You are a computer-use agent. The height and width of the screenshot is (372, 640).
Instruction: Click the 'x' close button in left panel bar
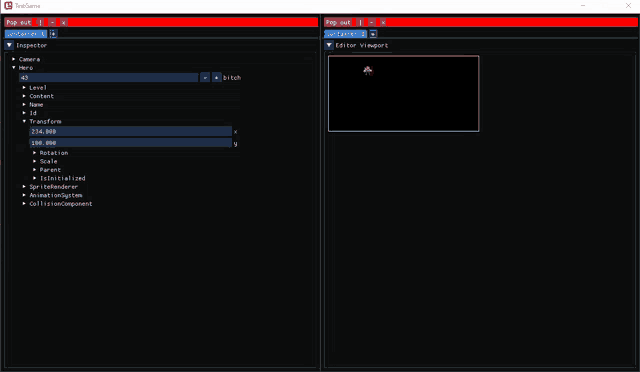[63, 22]
